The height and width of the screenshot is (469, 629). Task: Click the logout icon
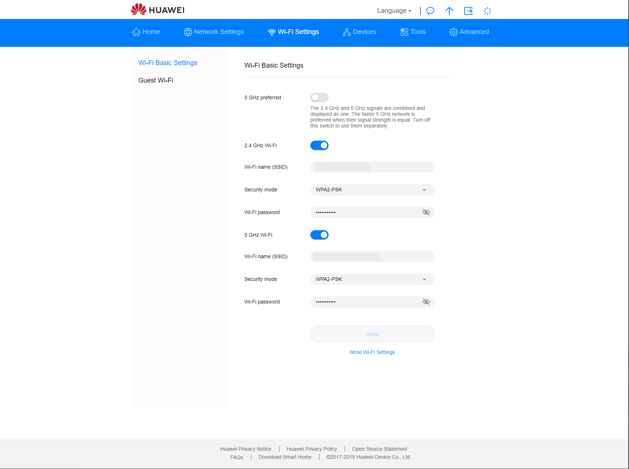468,11
